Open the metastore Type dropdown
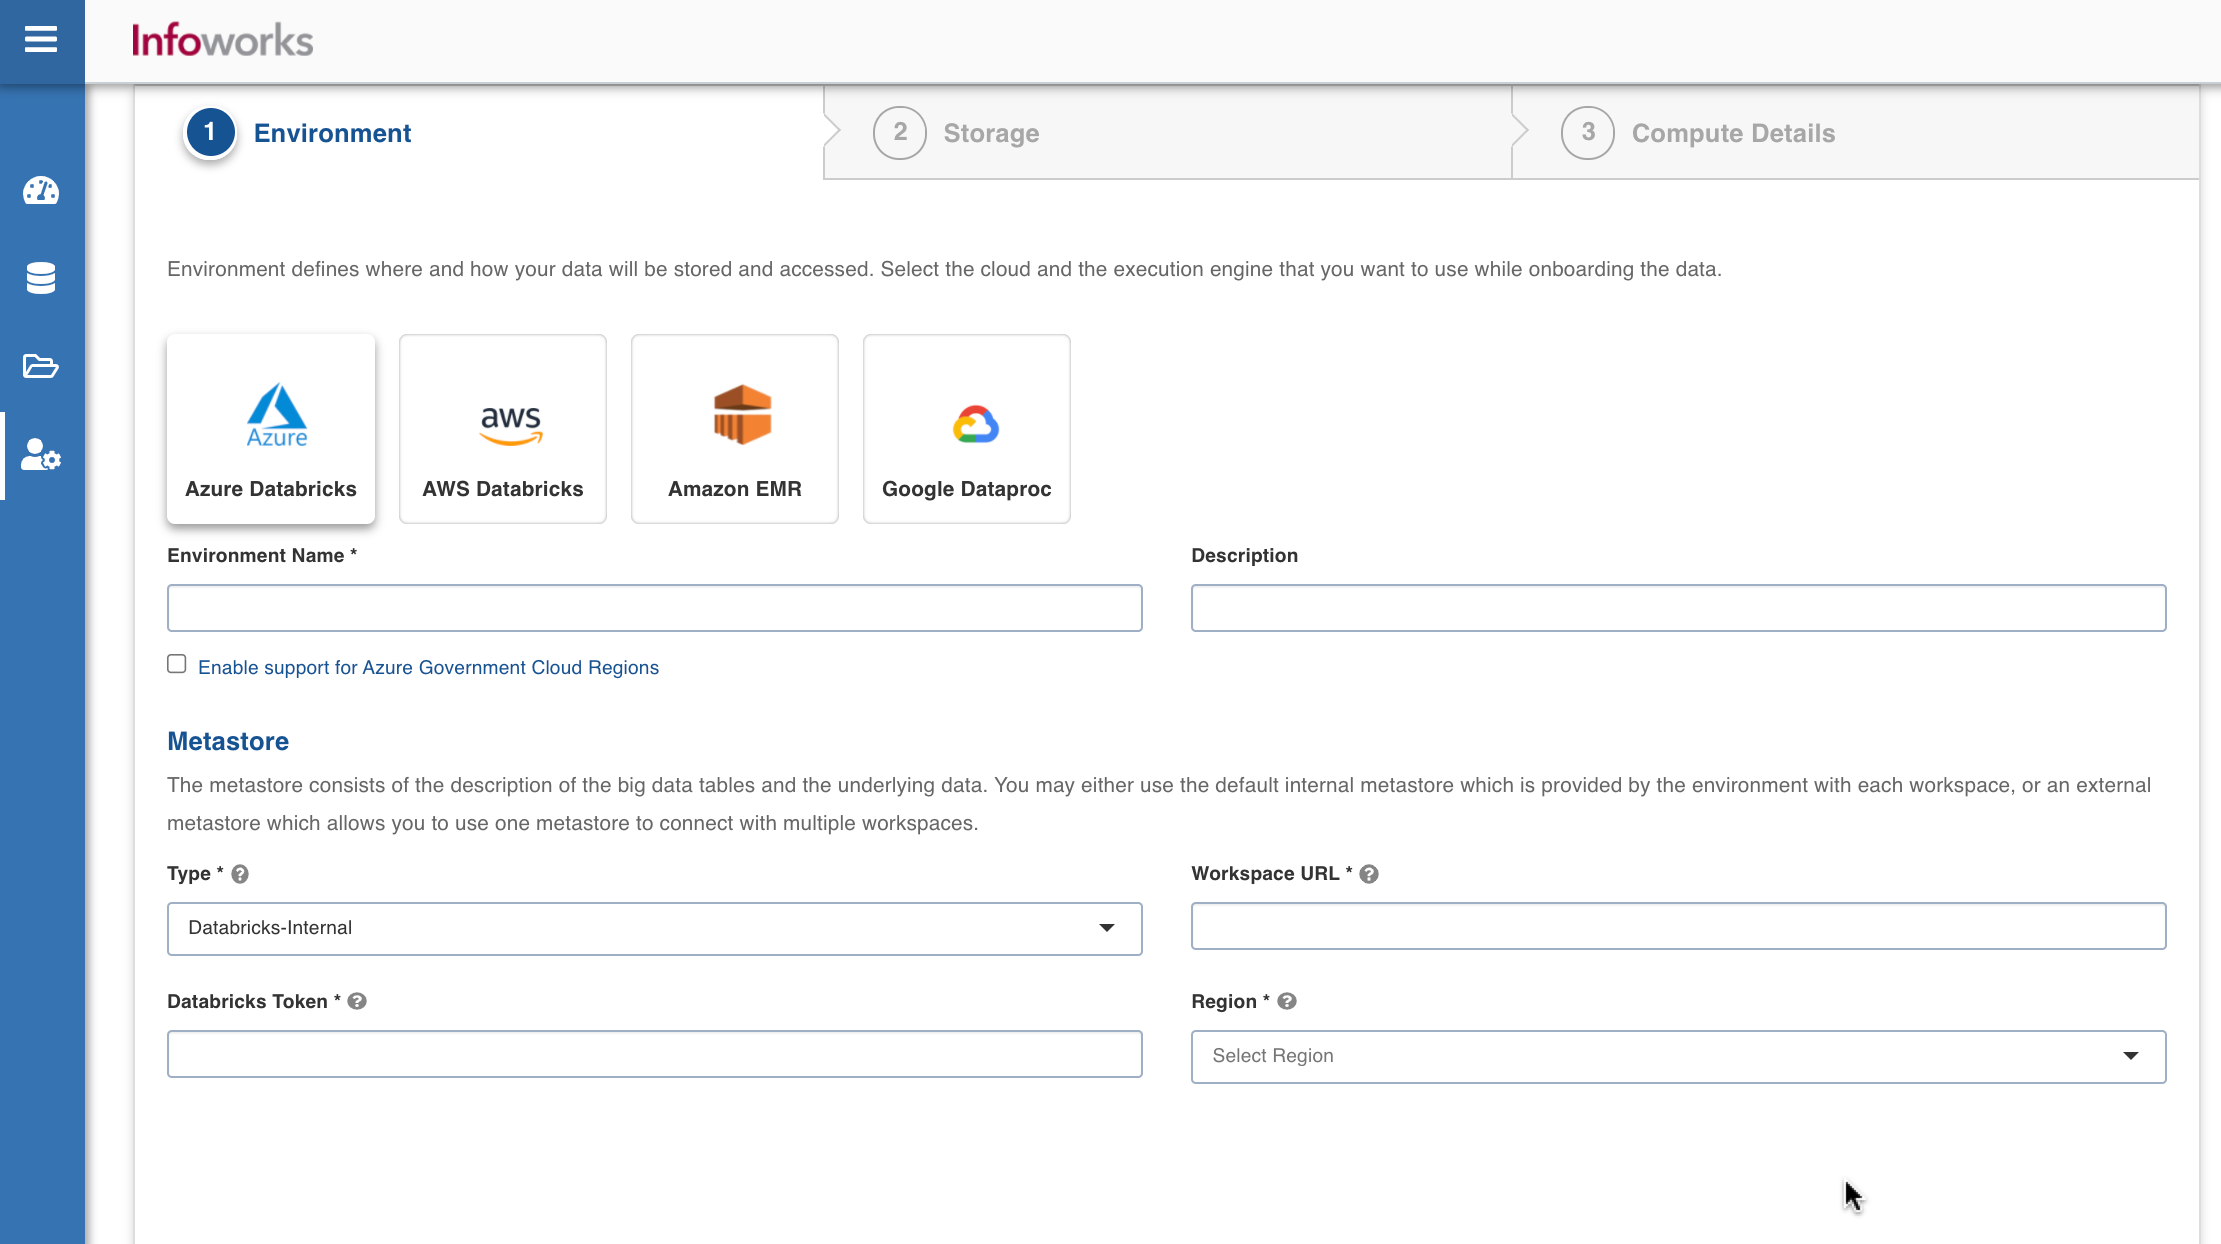This screenshot has height=1244, width=2221. click(x=655, y=928)
